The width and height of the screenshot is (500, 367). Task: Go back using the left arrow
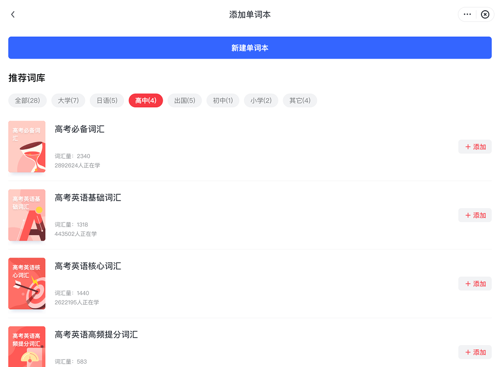coord(13,14)
